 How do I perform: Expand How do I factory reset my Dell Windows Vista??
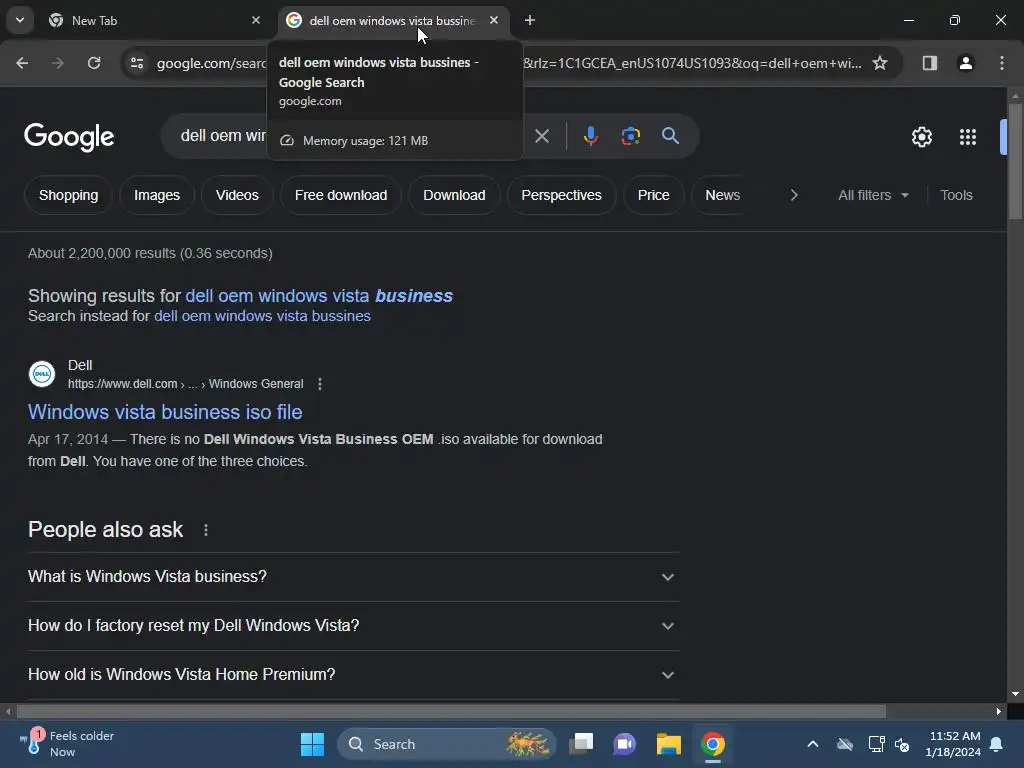coord(353,626)
